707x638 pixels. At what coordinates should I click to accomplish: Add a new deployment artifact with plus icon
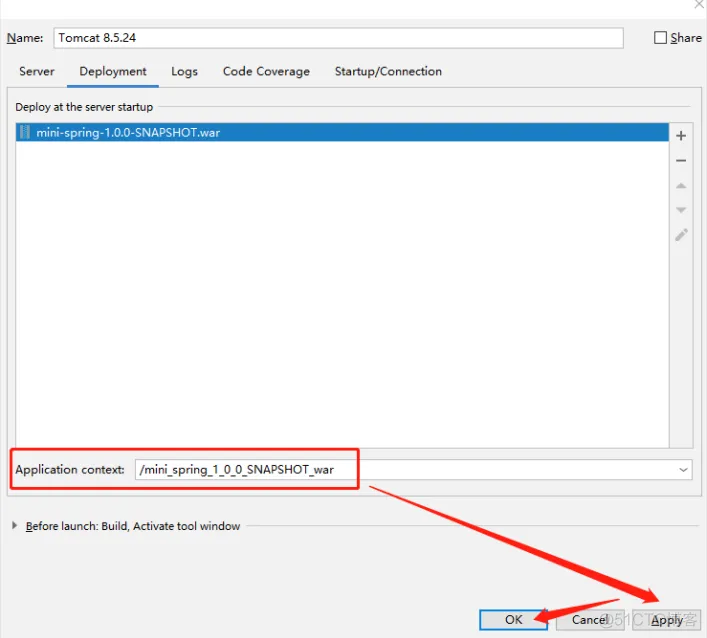(x=681, y=136)
